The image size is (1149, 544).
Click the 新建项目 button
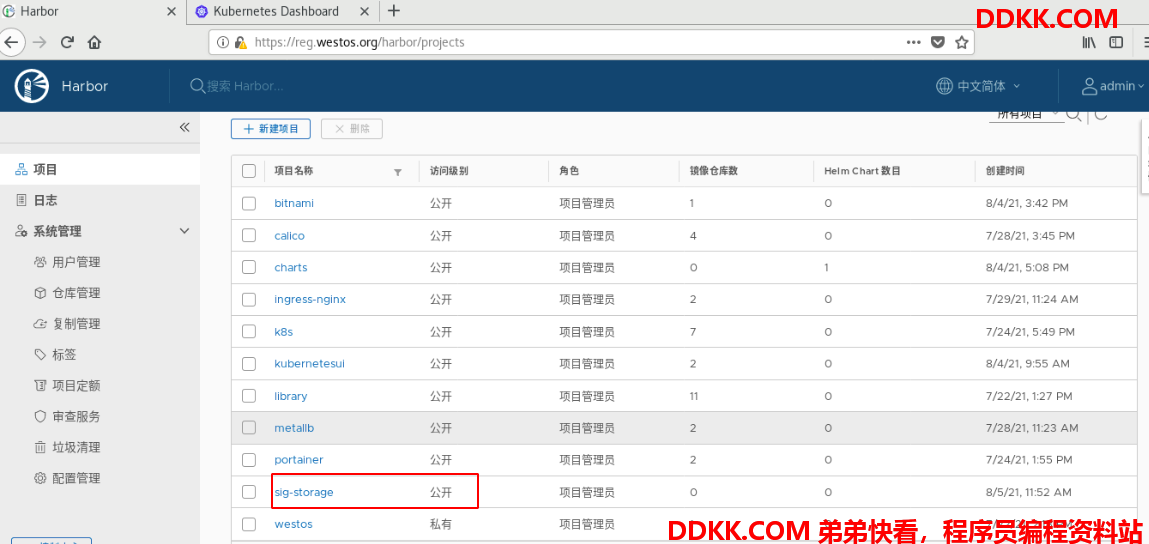270,128
